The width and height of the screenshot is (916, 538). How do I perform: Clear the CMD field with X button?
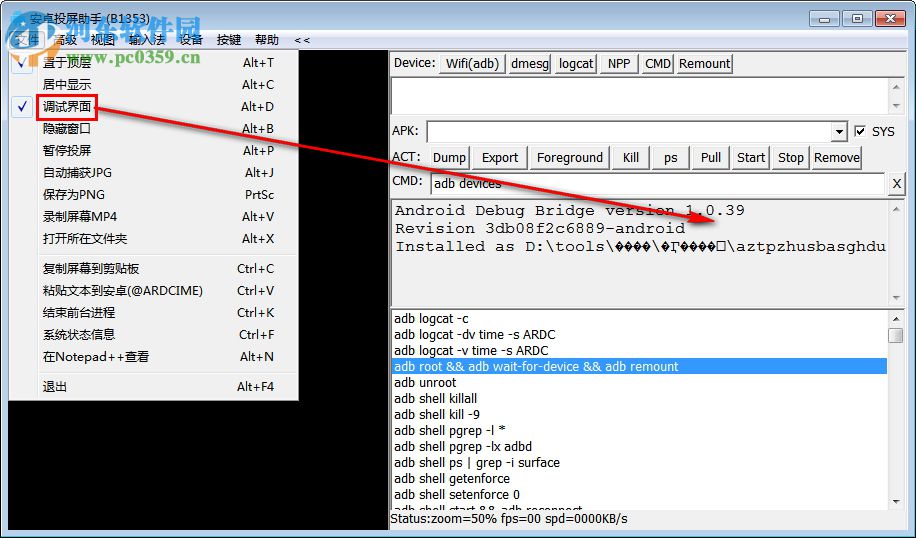coord(897,184)
